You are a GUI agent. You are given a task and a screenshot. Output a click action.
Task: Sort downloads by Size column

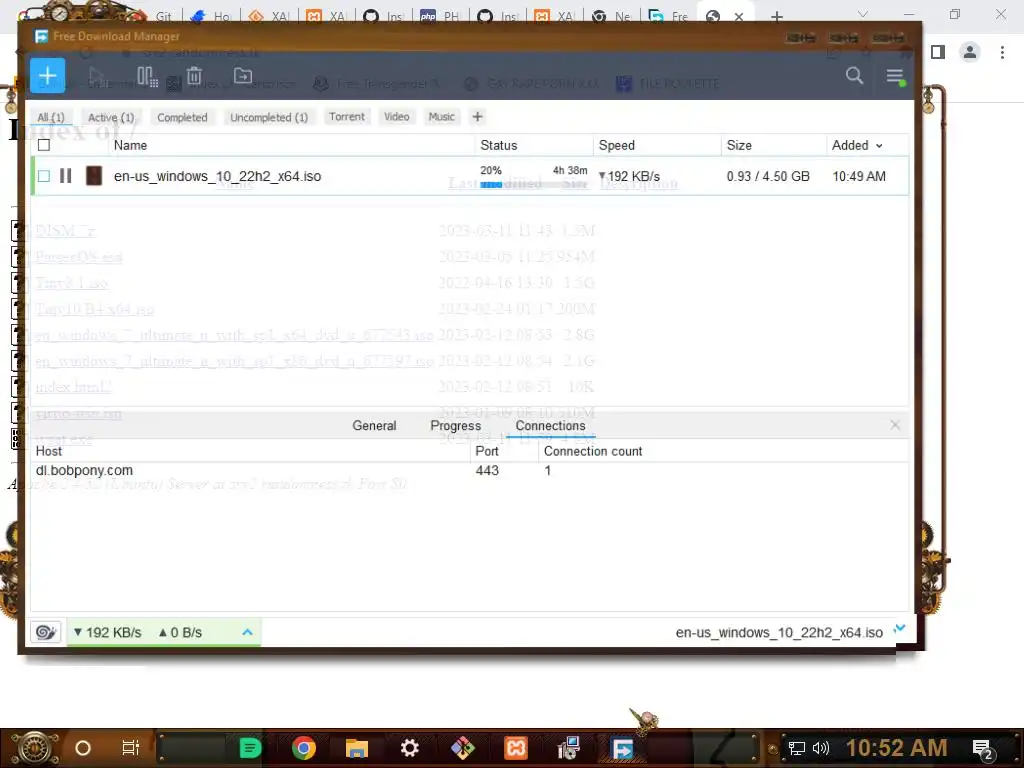pos(739,145)
